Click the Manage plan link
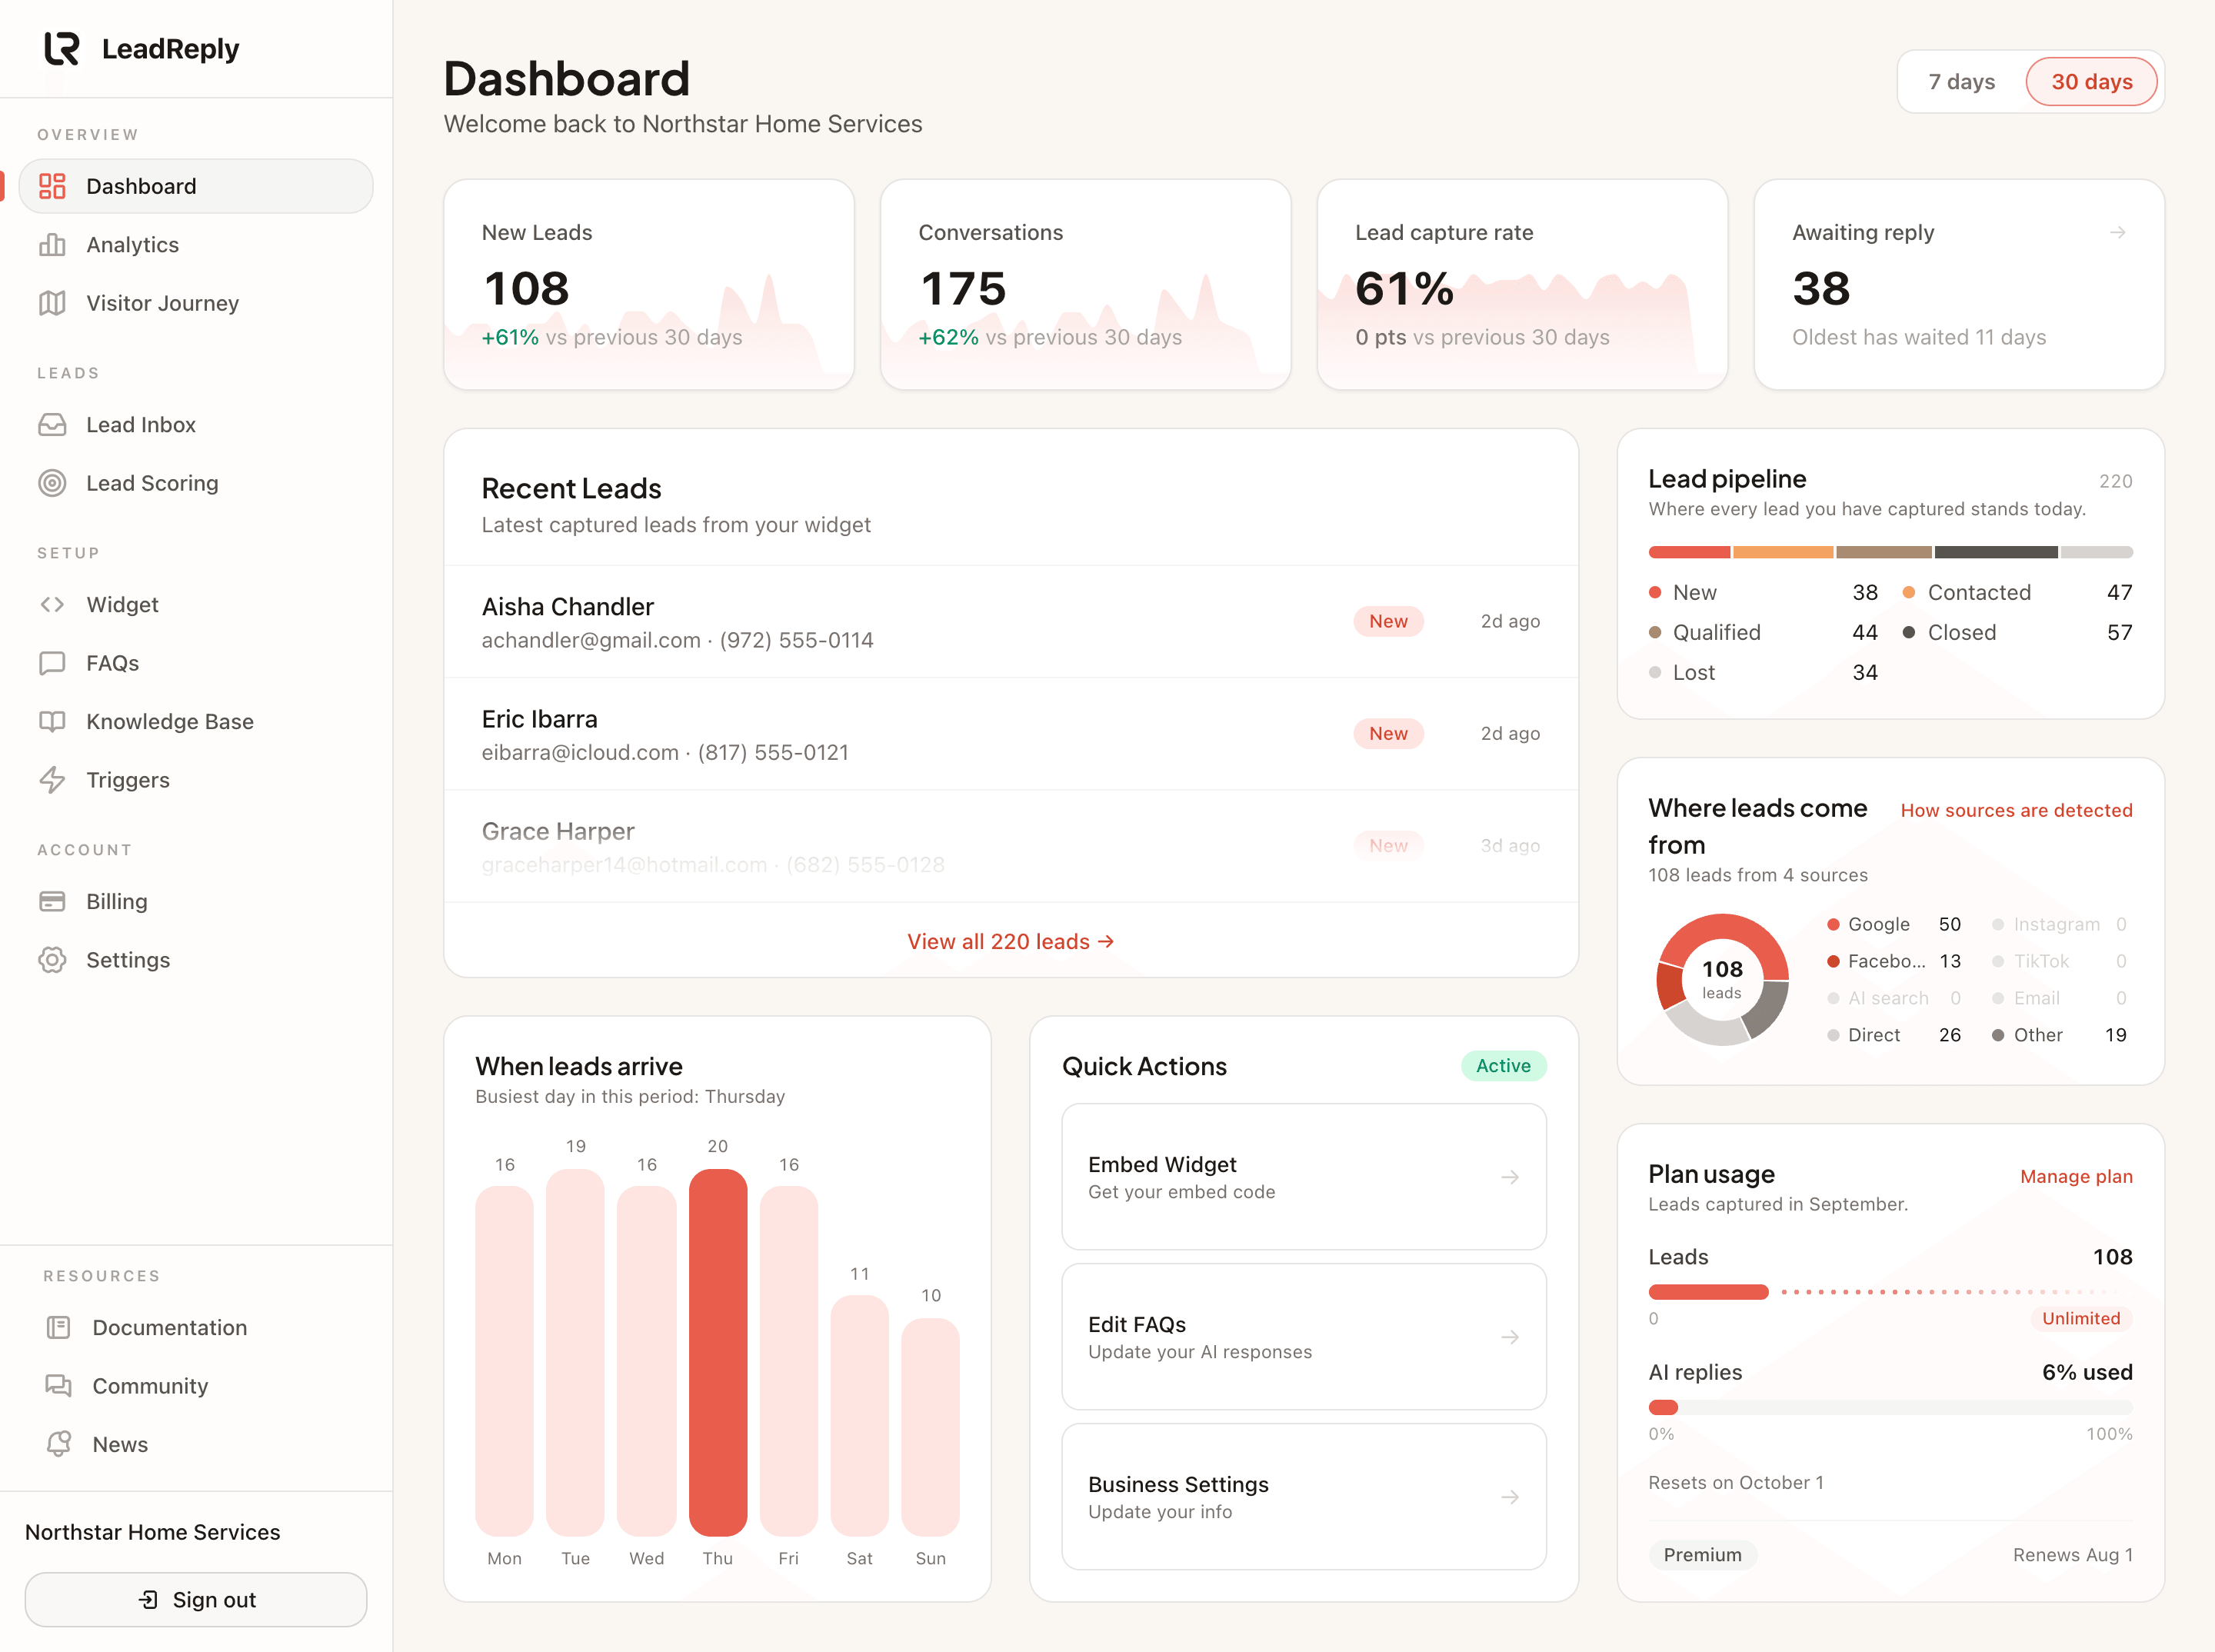Screen dimensions: 2215x1652 click(x=2076, y=1176)
